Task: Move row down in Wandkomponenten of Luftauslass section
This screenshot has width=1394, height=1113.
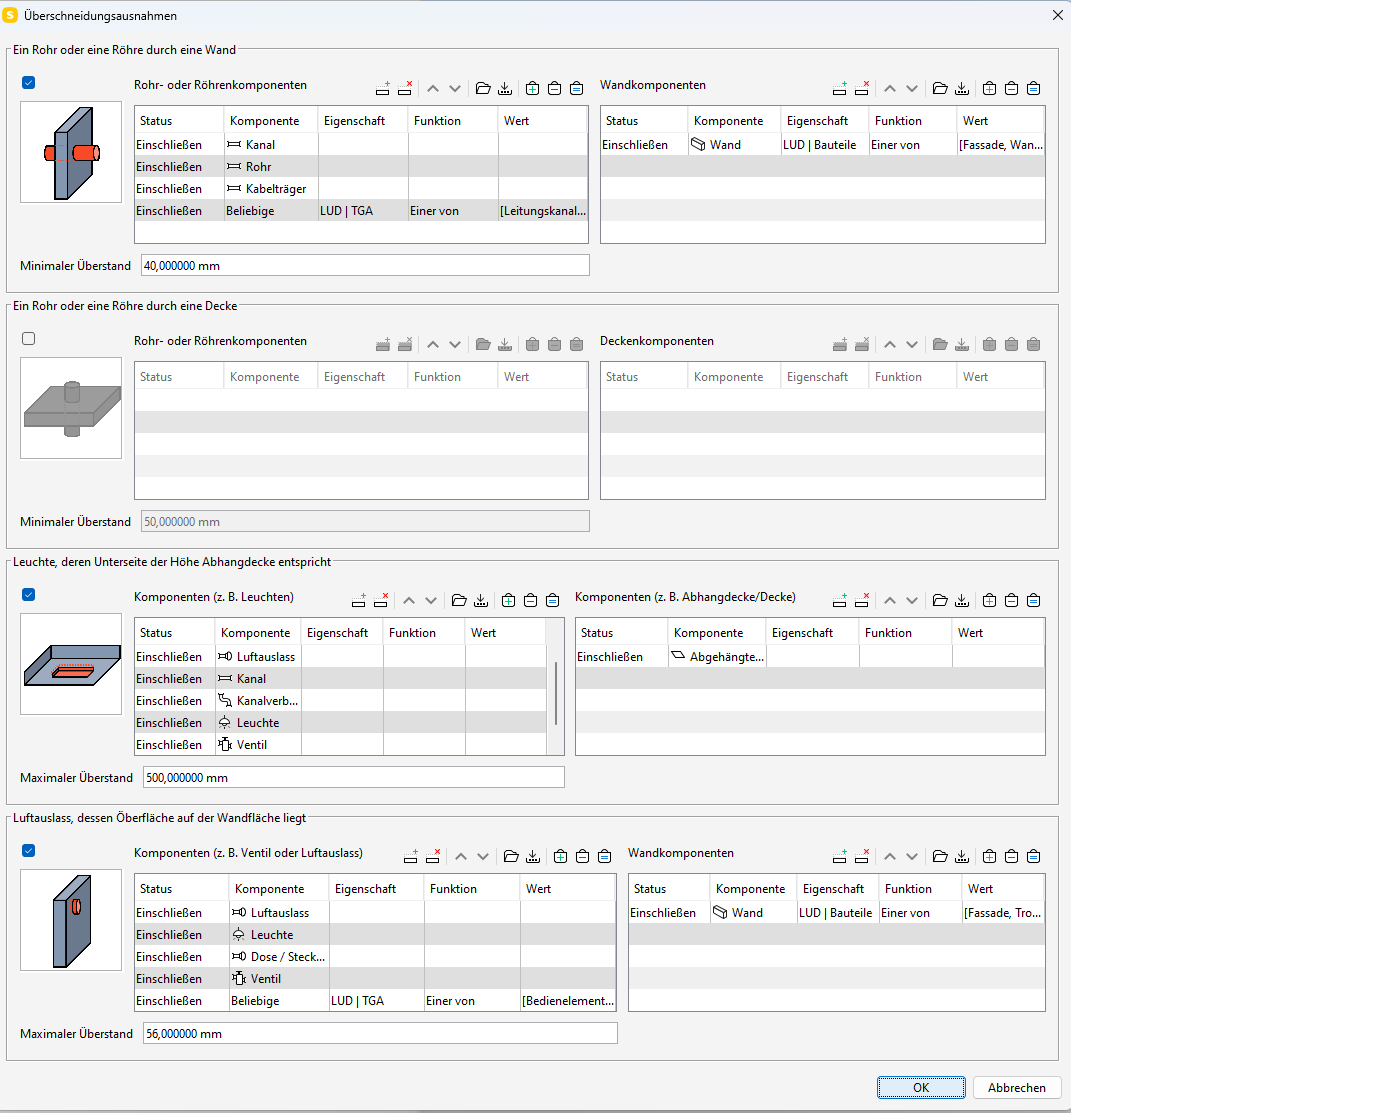Action: 912,856
